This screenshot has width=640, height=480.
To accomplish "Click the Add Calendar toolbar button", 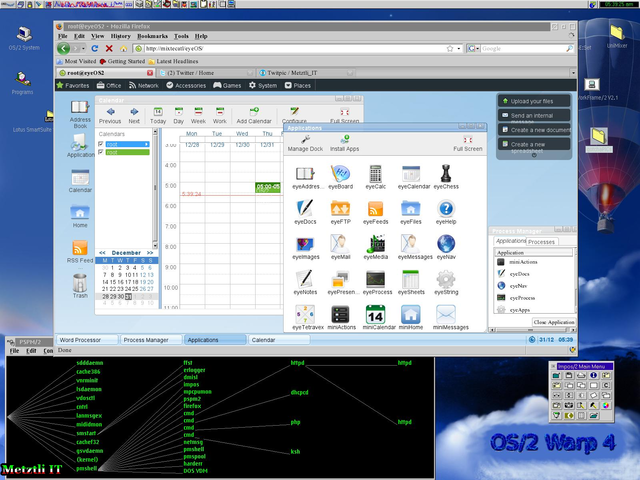I will 254,116.
